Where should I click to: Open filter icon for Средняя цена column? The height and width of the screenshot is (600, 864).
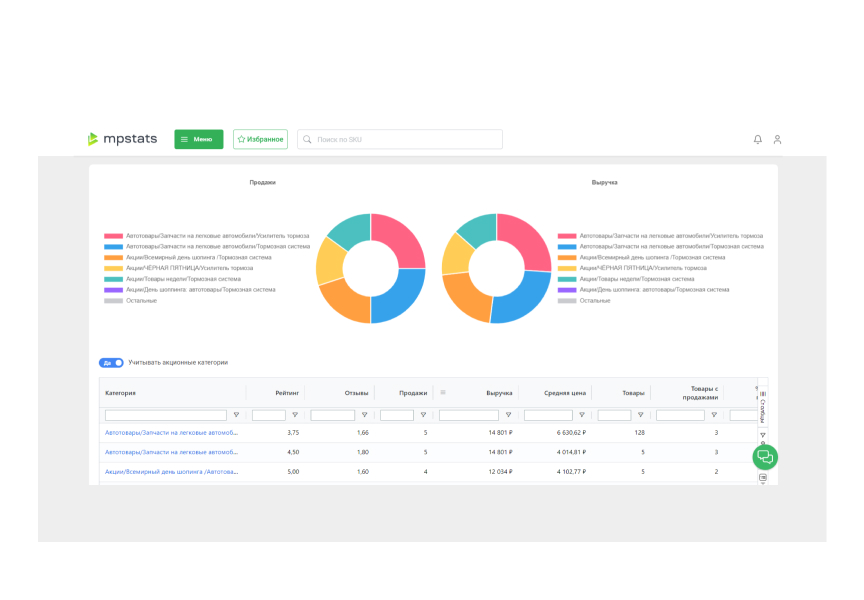tap(582, 415)
